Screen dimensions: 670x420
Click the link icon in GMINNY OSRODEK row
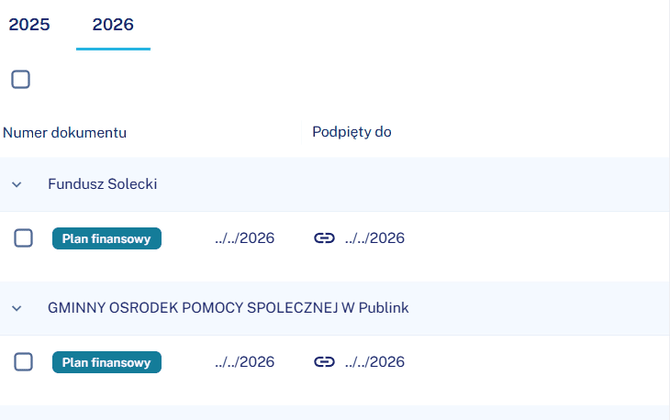(x=324, y=362)
